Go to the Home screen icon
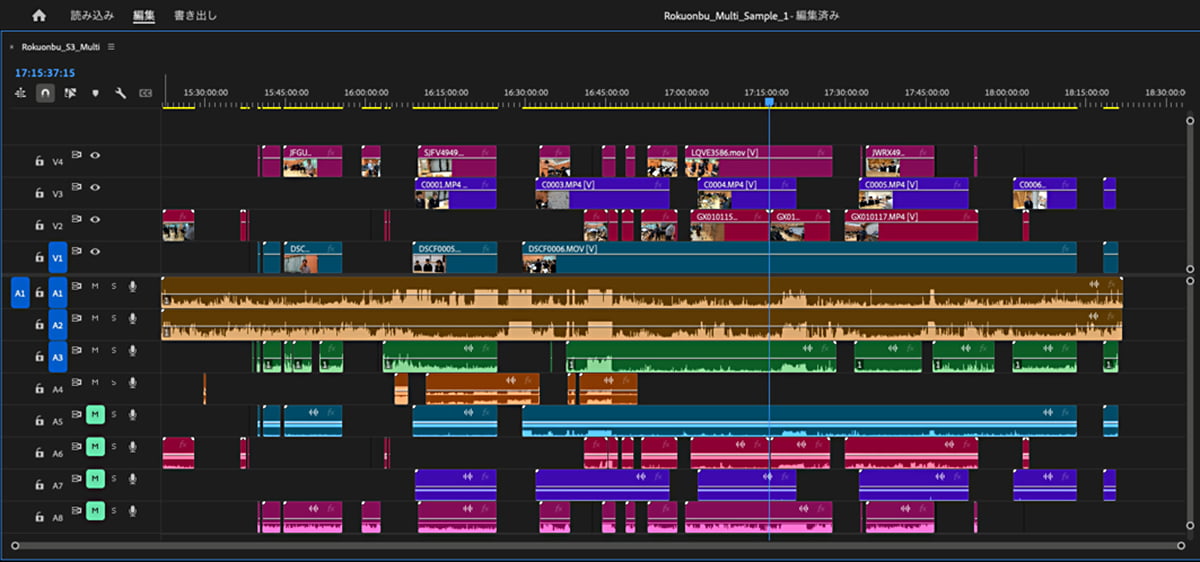The image size is (1200, 562). 39,16
